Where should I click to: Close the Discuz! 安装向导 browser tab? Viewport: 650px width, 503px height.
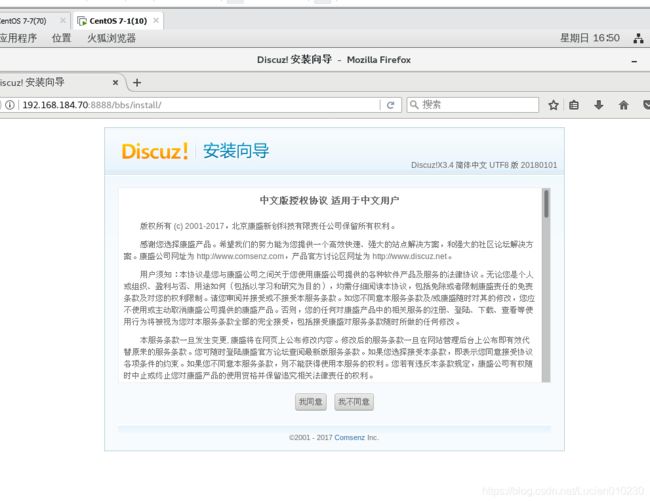pos(116,83)
